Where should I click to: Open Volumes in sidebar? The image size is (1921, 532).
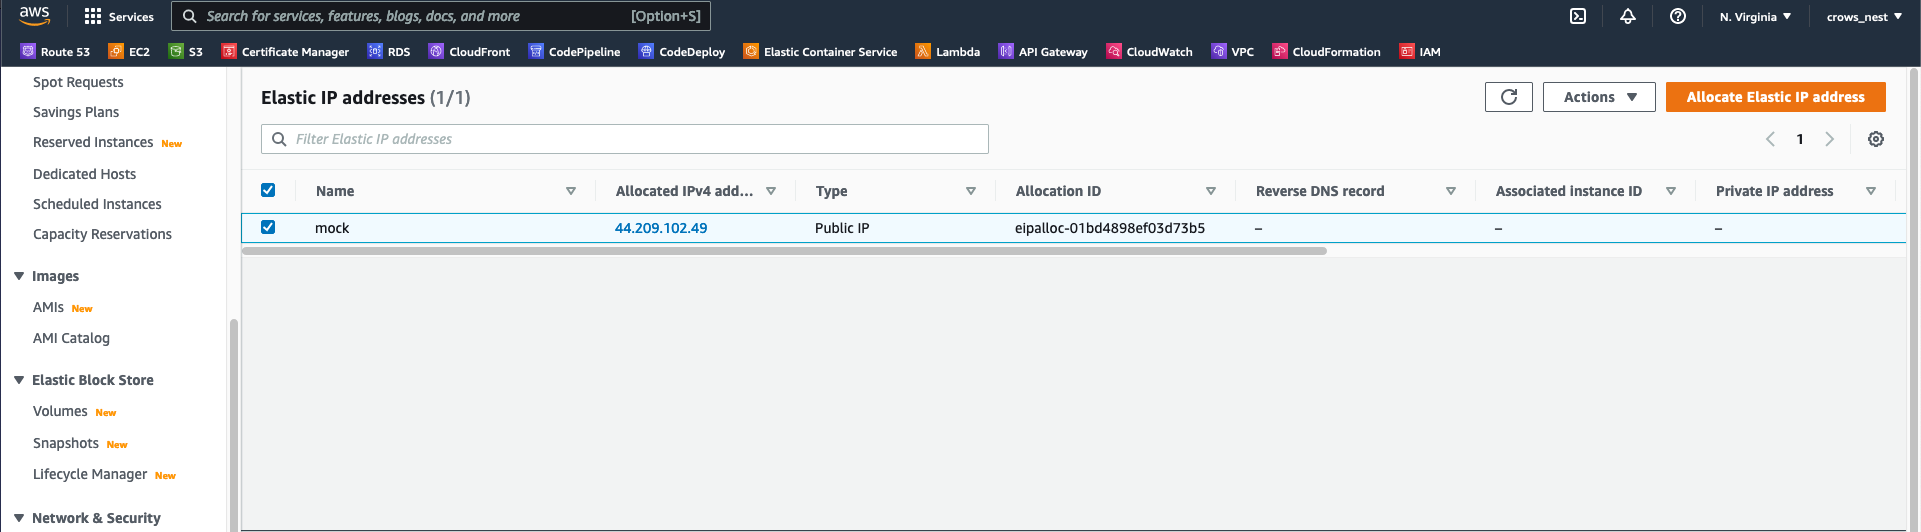pos(60,411)
